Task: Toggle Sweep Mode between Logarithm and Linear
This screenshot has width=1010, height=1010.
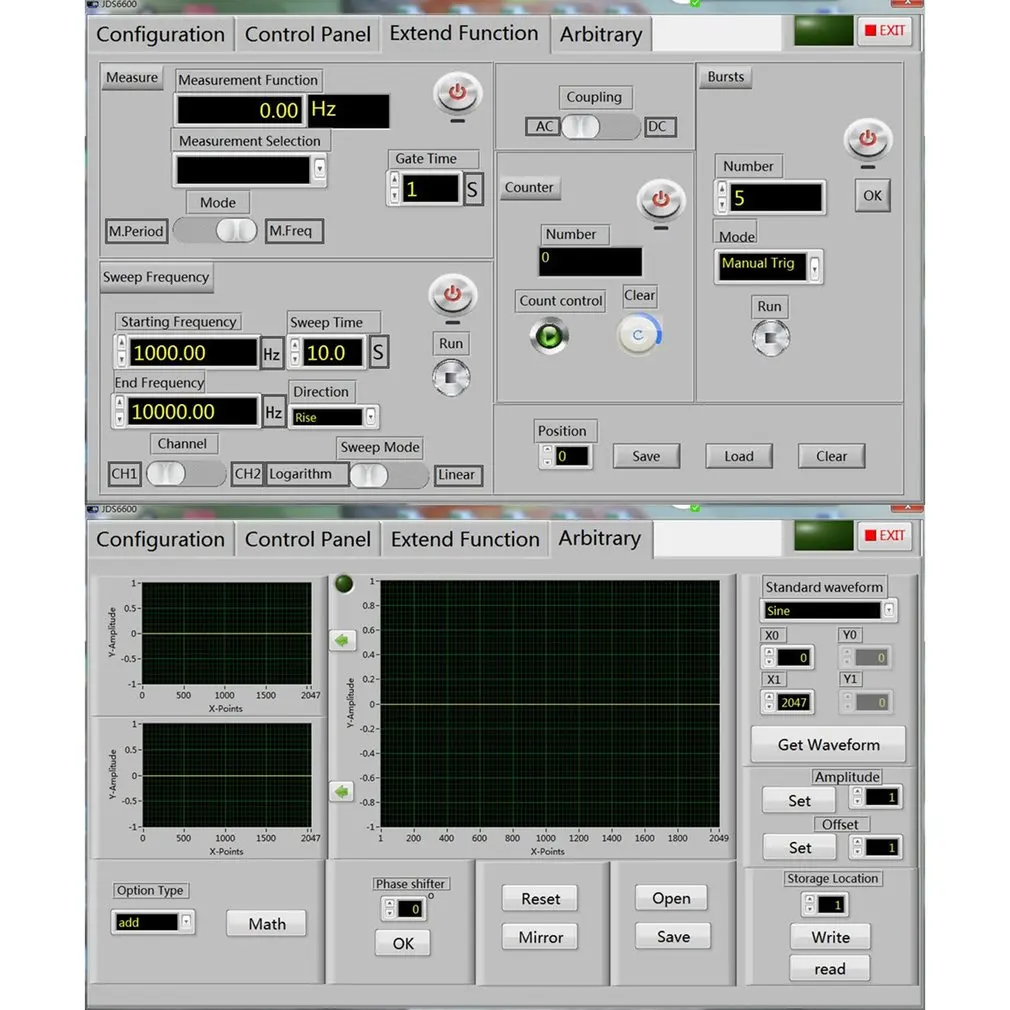Action: coord(389,475)
